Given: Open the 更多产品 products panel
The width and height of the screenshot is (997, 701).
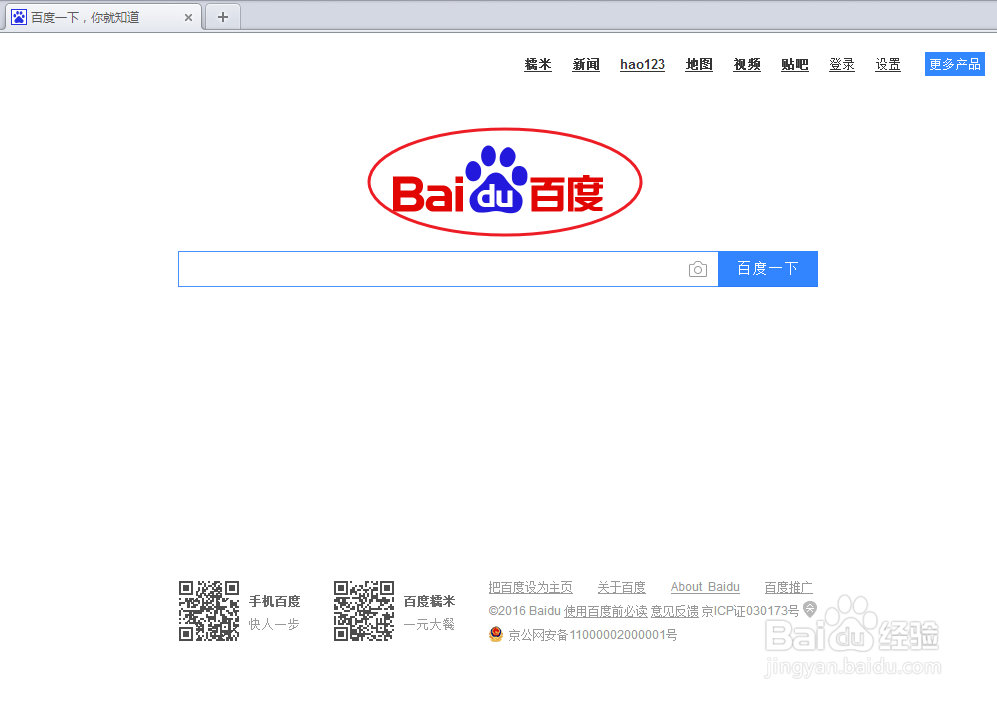Looking at the screenshot, I should coord(954,63).
